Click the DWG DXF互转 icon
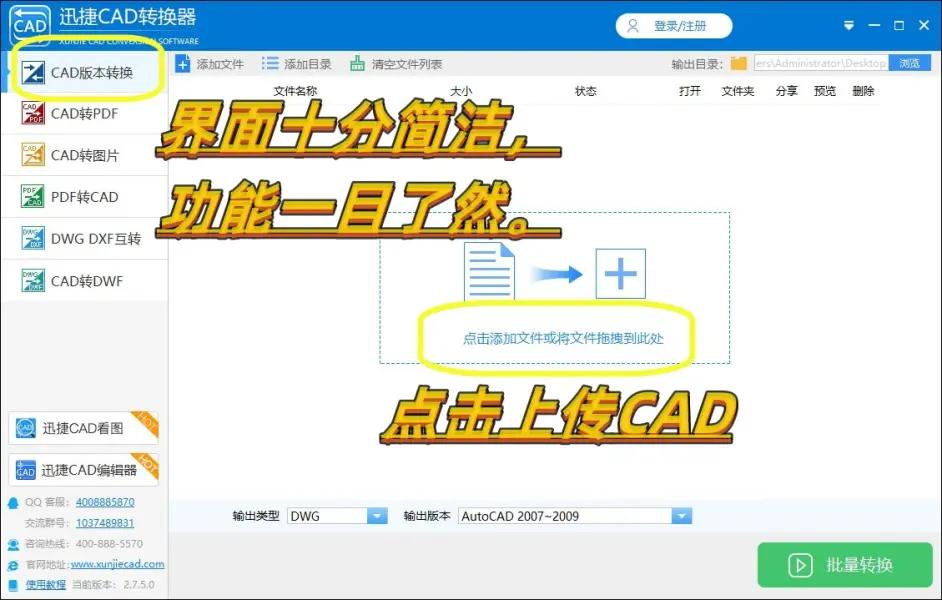This screenshot has width=942, height=600. 33,238
